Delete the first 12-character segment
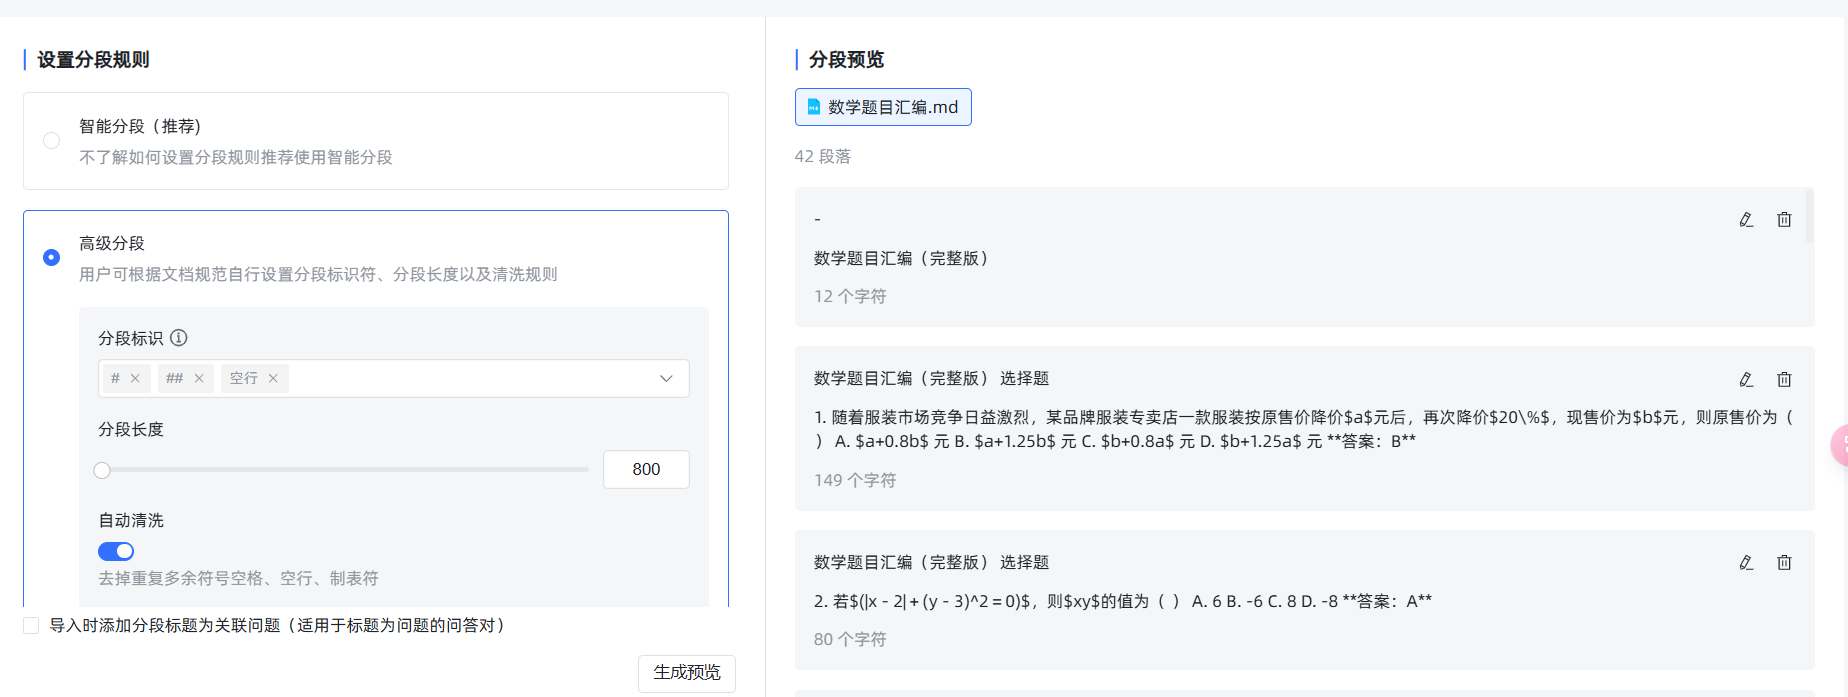Screen dimensions: 1848x697 coord(1784,220)
